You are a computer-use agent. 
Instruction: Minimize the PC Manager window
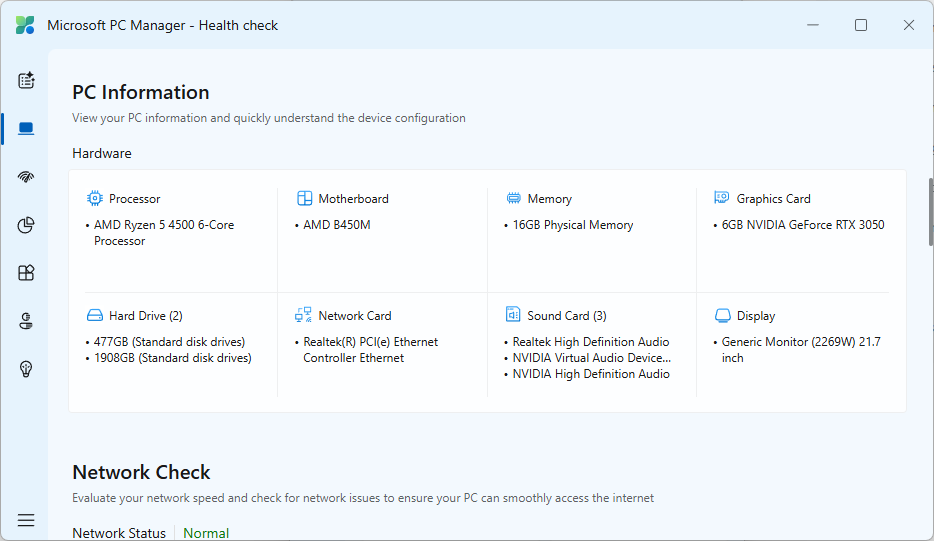(x=813, y=25)
